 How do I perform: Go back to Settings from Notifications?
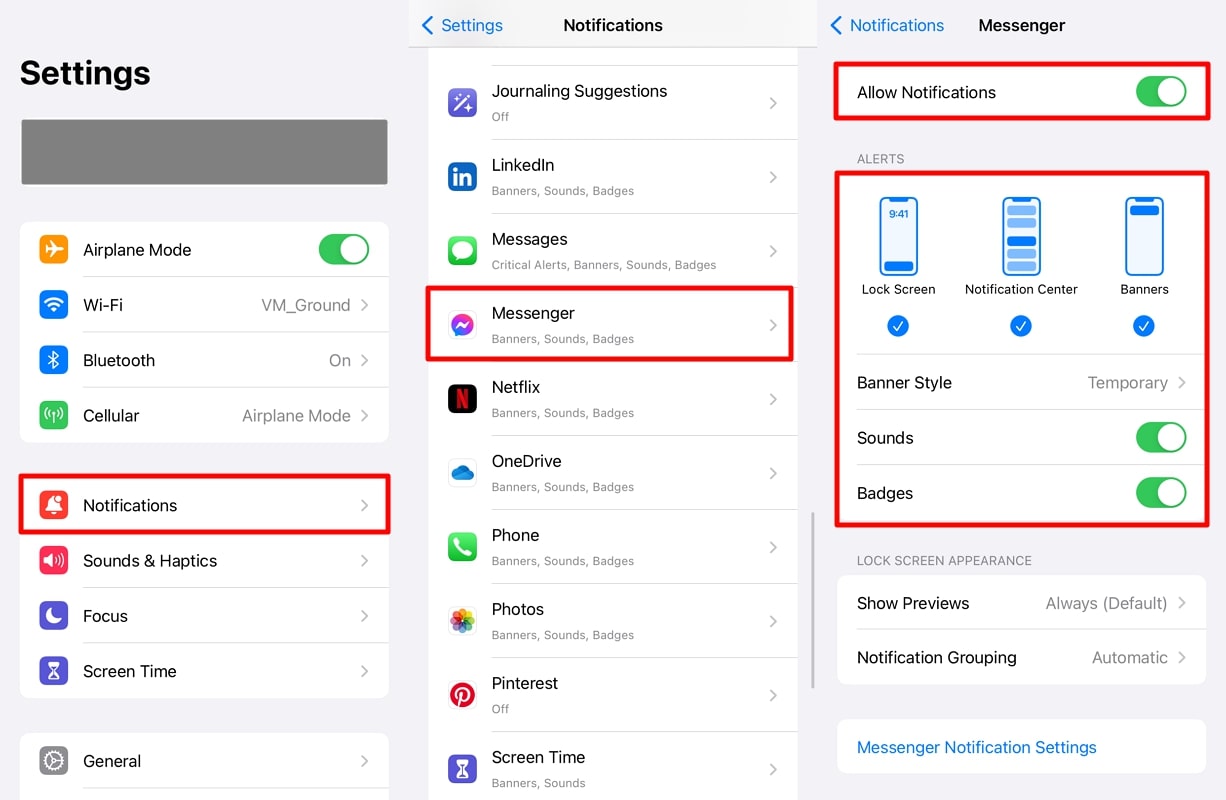point(462,25)
